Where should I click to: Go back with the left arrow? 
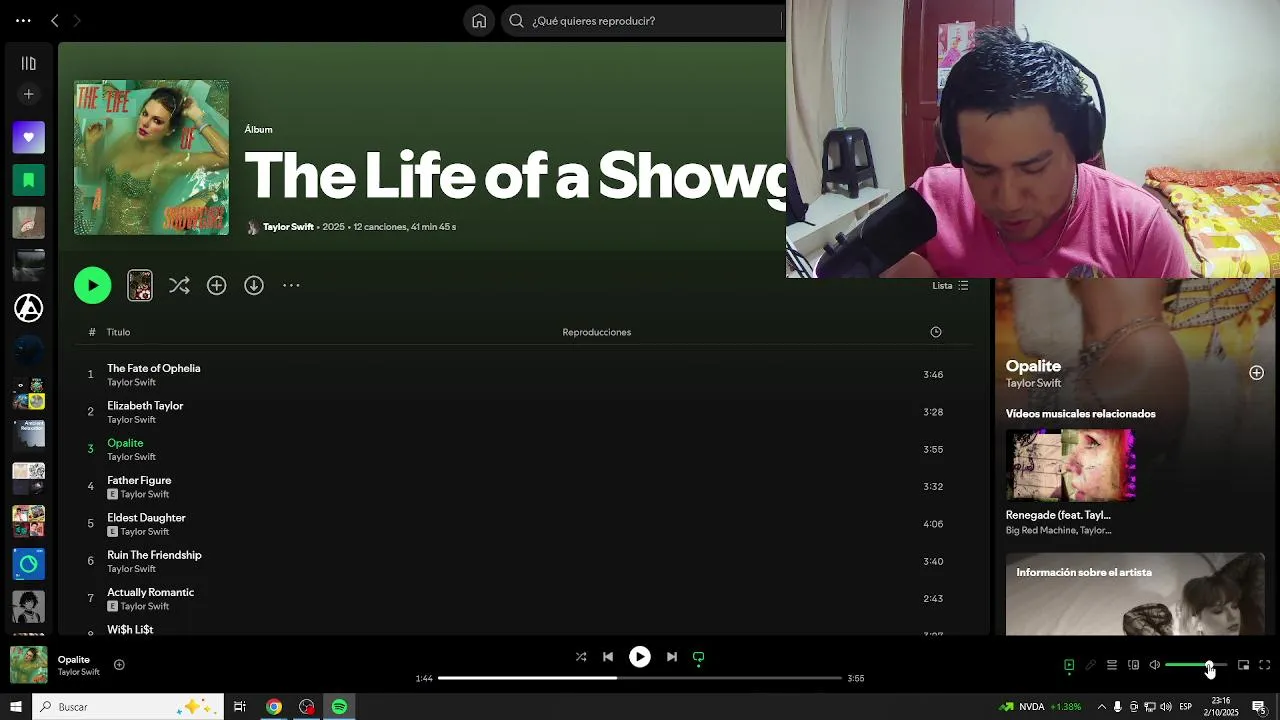pyautogui.click(x=55, y=20)
